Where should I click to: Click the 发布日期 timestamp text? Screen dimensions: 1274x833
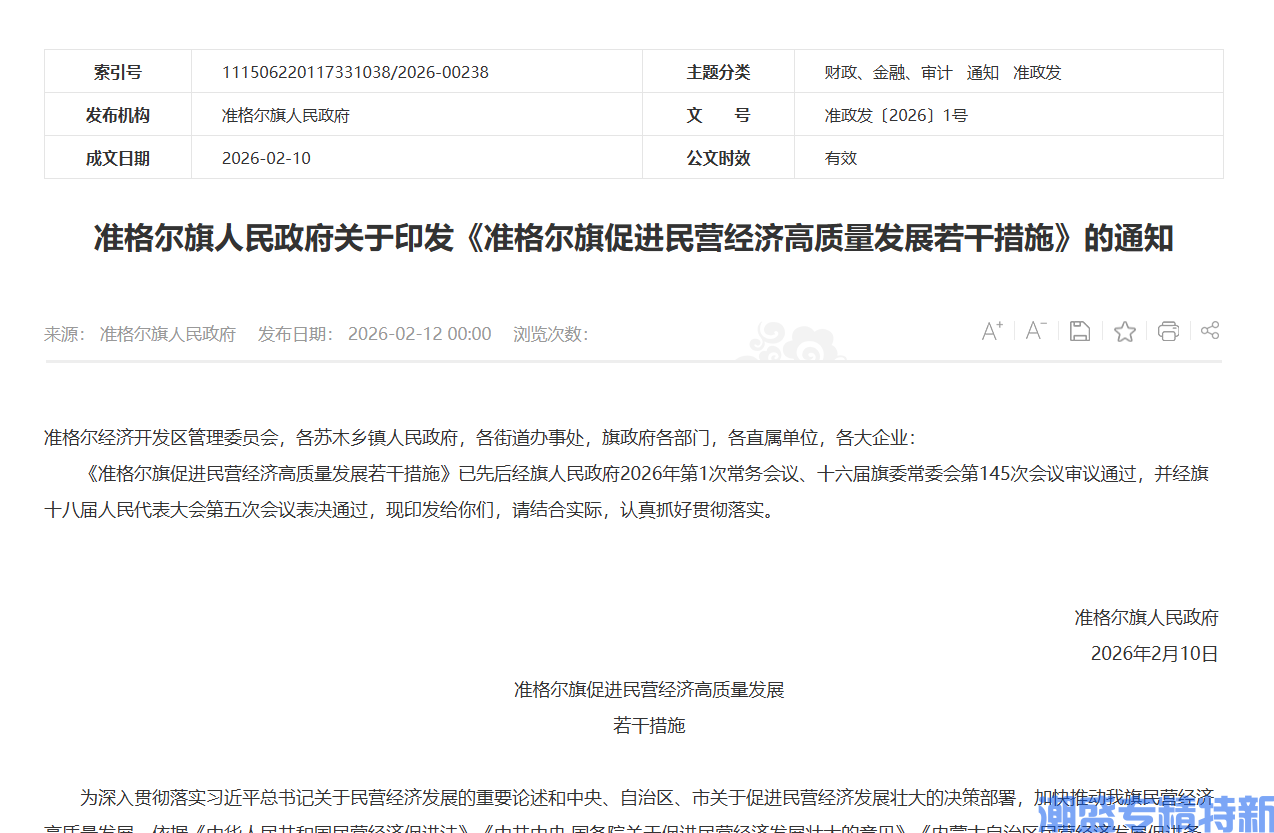(x=419, y=334)
